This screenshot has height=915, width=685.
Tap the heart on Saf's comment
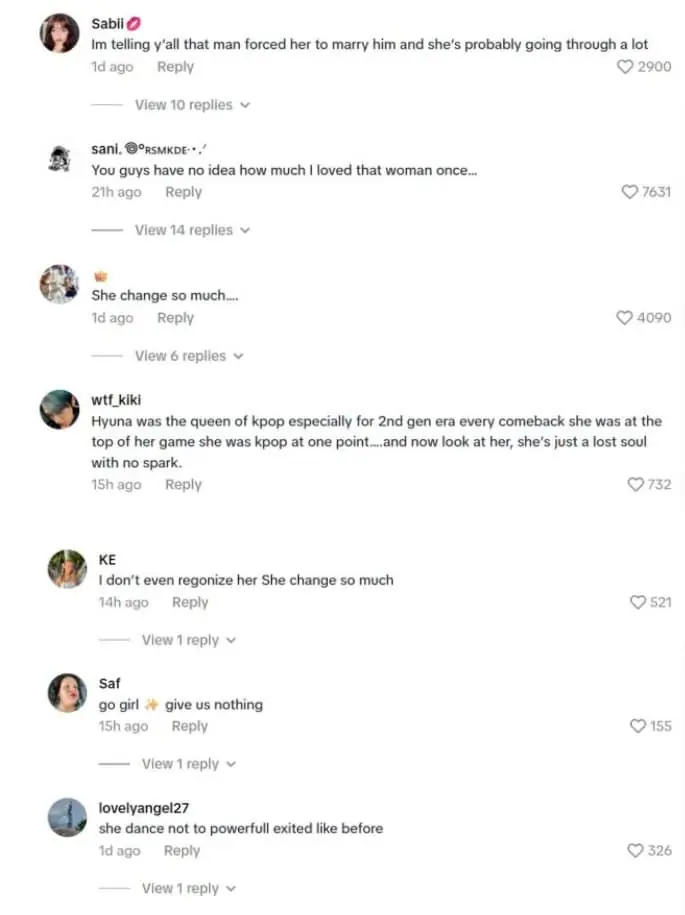[638, 726]
